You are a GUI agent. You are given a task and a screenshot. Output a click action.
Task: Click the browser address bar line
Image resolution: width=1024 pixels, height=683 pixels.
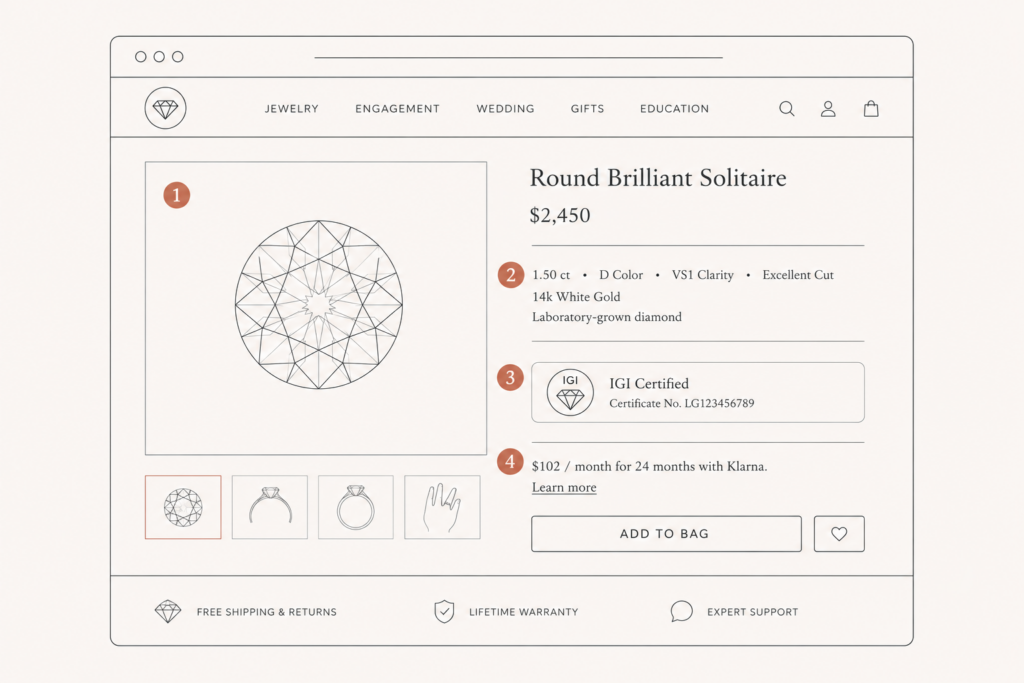point(519,57)
